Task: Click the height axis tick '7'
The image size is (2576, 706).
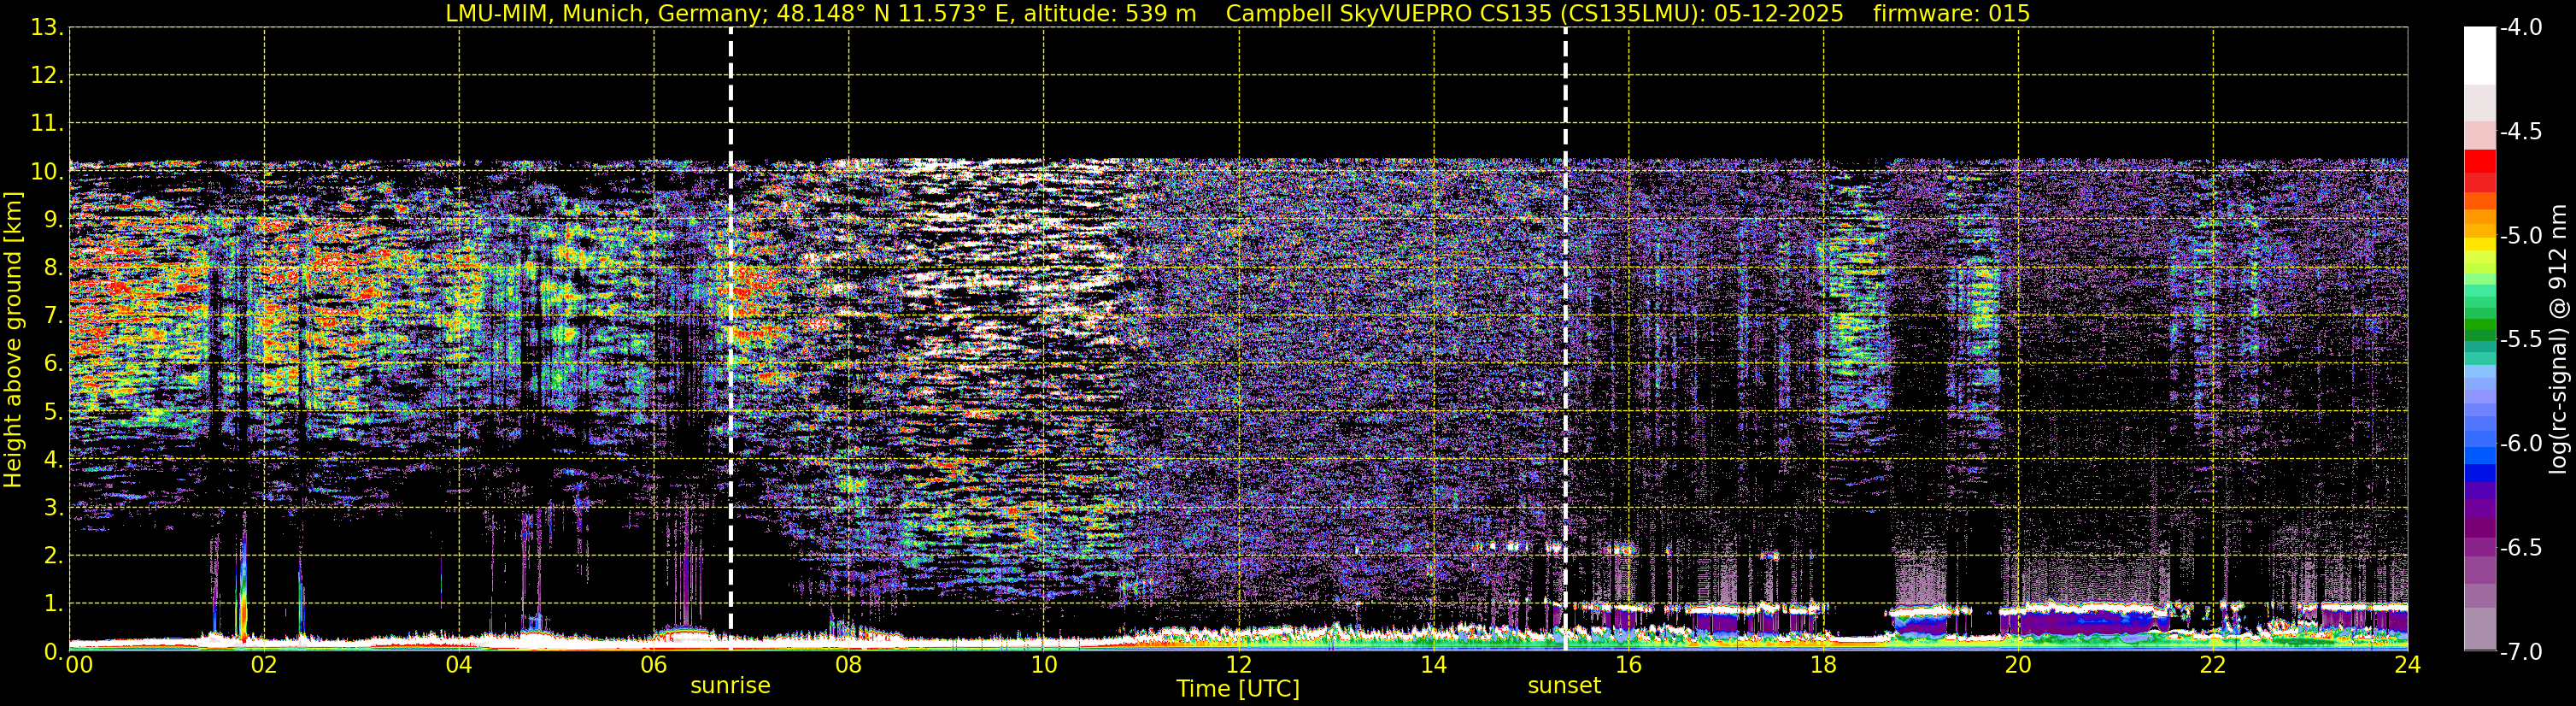Action: point(52,316)
